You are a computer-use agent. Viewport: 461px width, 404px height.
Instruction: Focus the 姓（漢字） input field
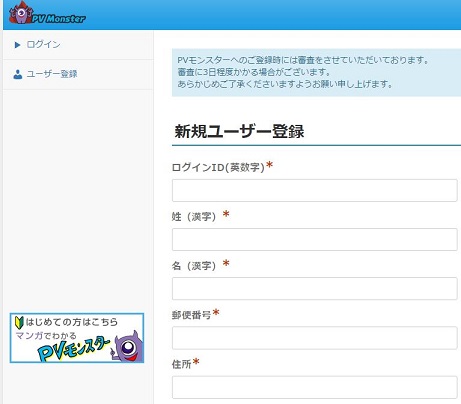click(x=314, y=239)
